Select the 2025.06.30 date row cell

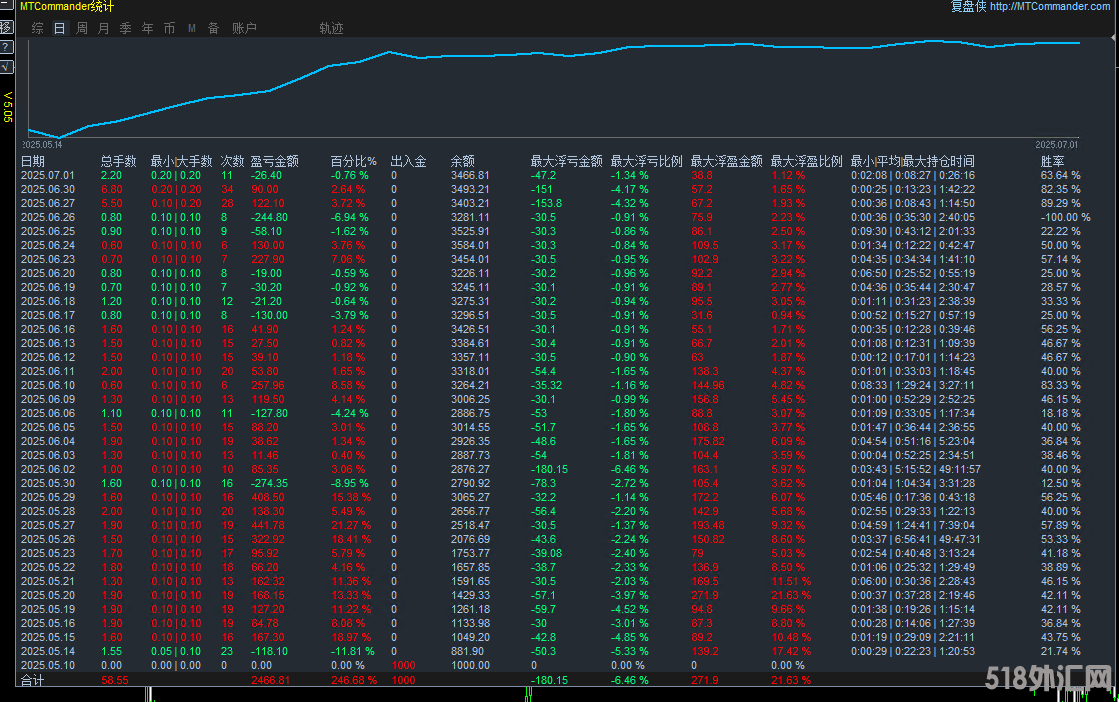coord(48,189)
